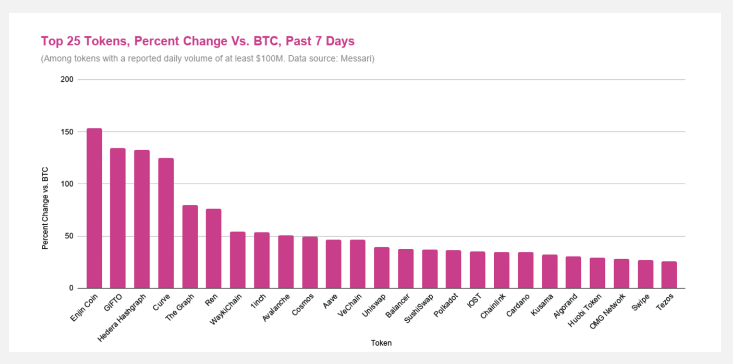
Task: Select the Ren bar
Action: 214,249
